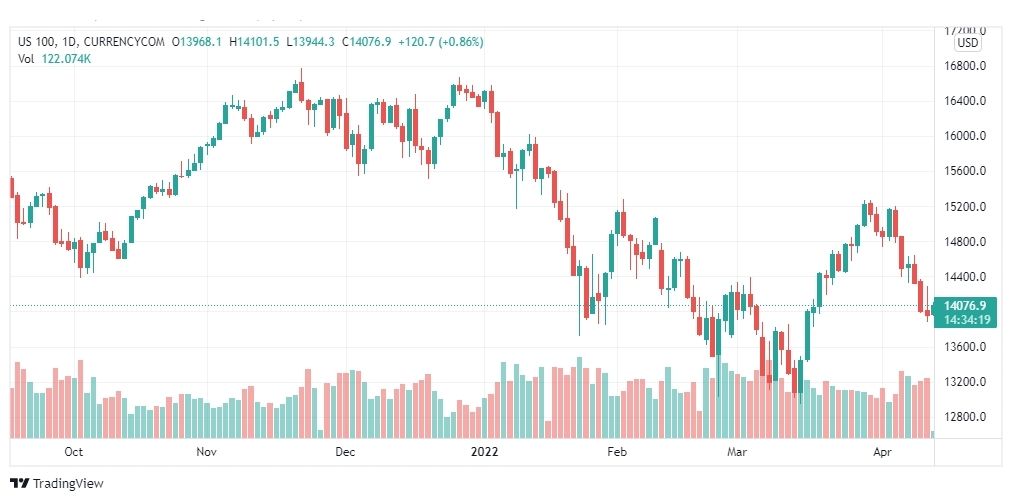Click the dotted current price line
Image resolution: width=1012 pixels, height=501 pixels.
471,305
